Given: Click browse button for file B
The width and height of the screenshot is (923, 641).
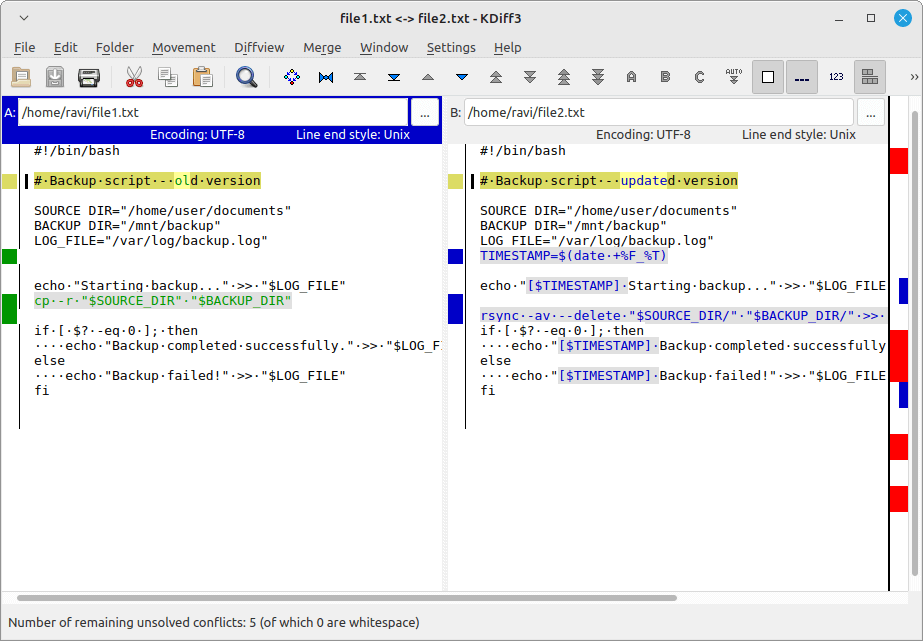Looking at the screenshot, I should pyautogui.click(x=870, y=113).
